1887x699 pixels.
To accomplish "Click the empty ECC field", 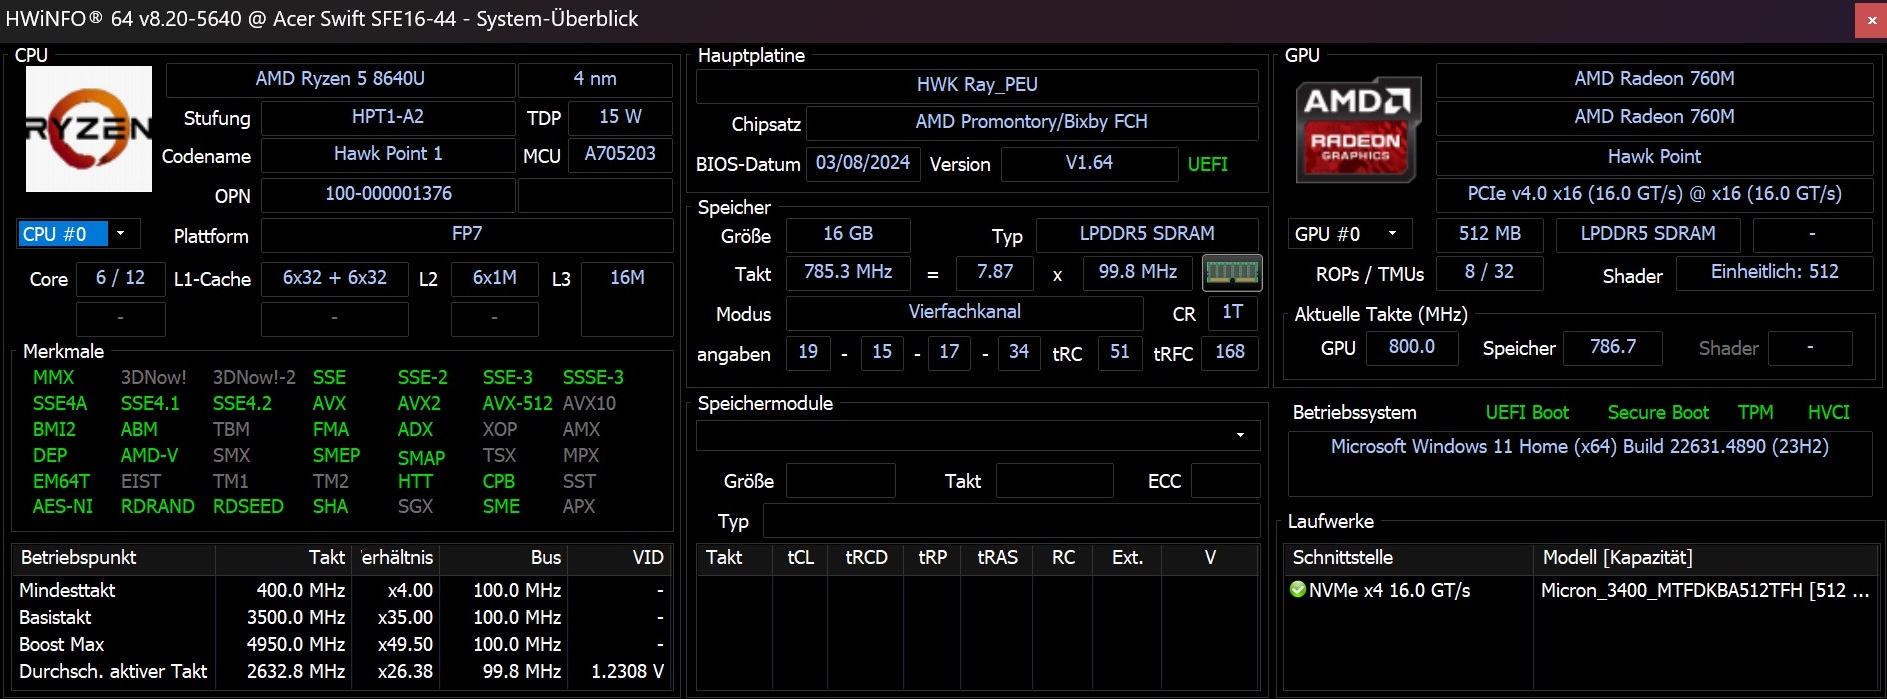I will (x=1225, y=481).
